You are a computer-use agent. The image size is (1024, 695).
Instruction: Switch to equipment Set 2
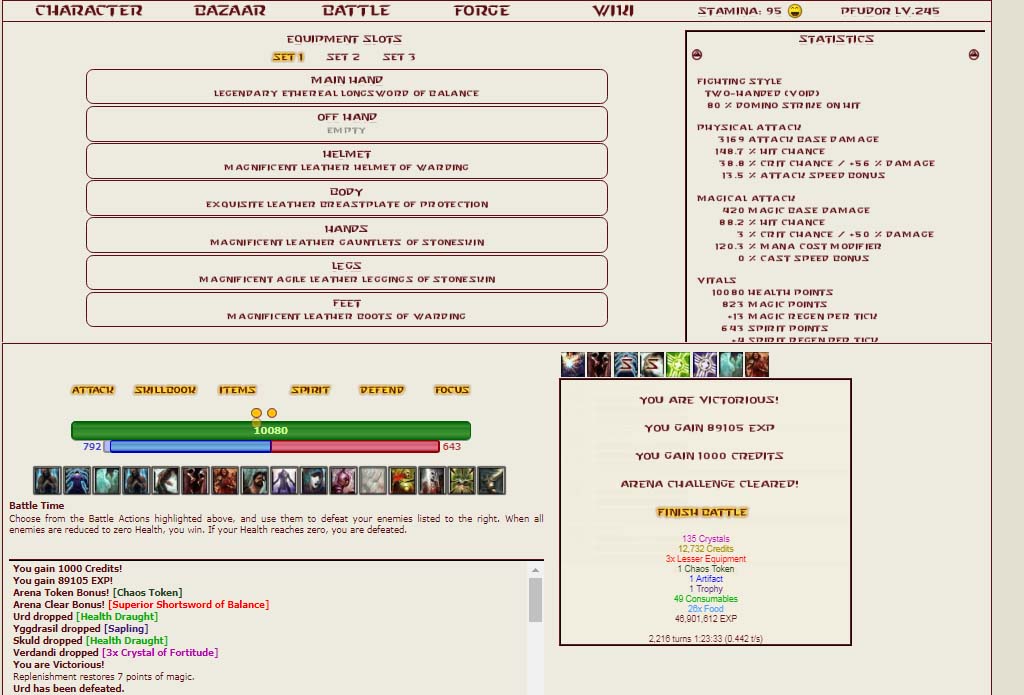(343, 57)
